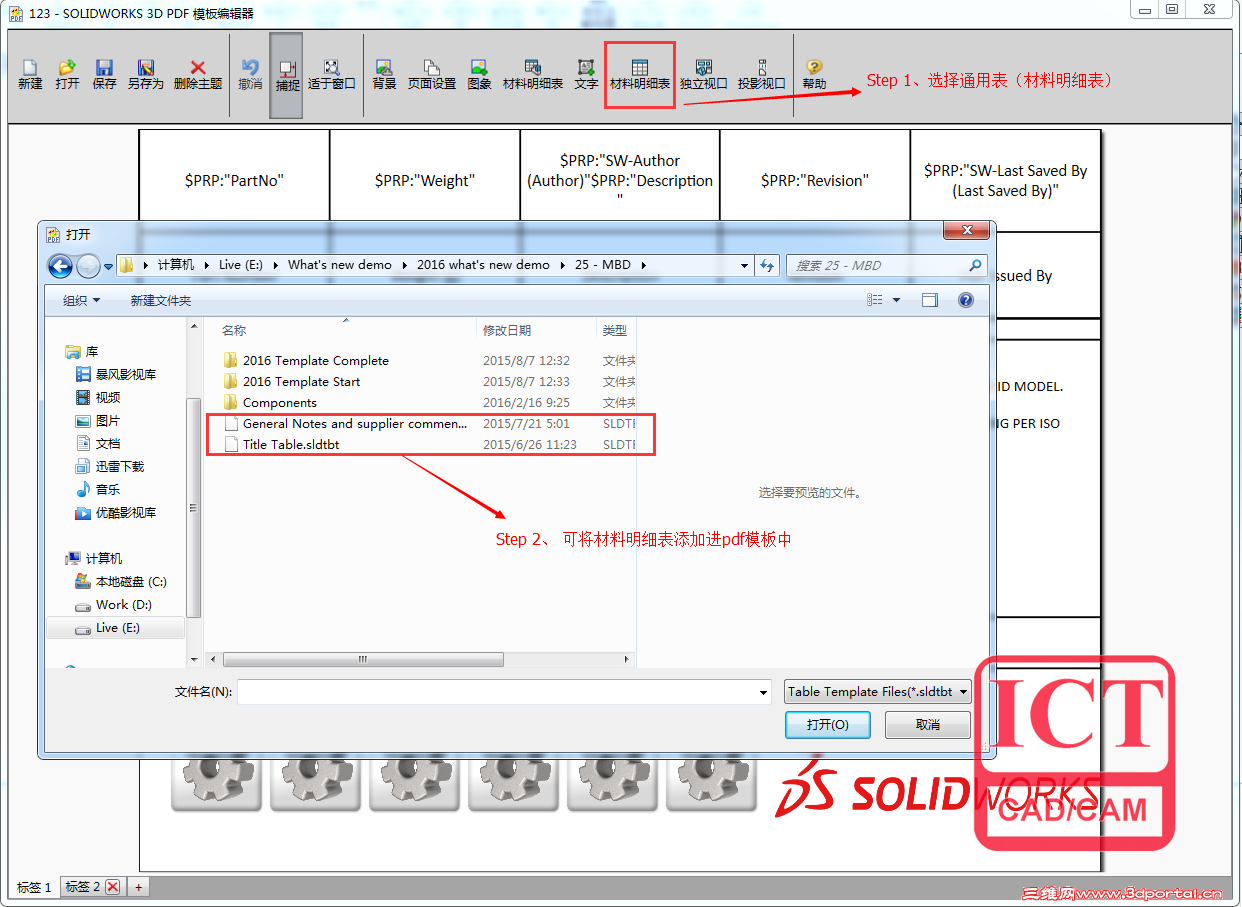Sort by the 类型 (Type) column header
The image size is (1242, 907).
coord(616,330)
